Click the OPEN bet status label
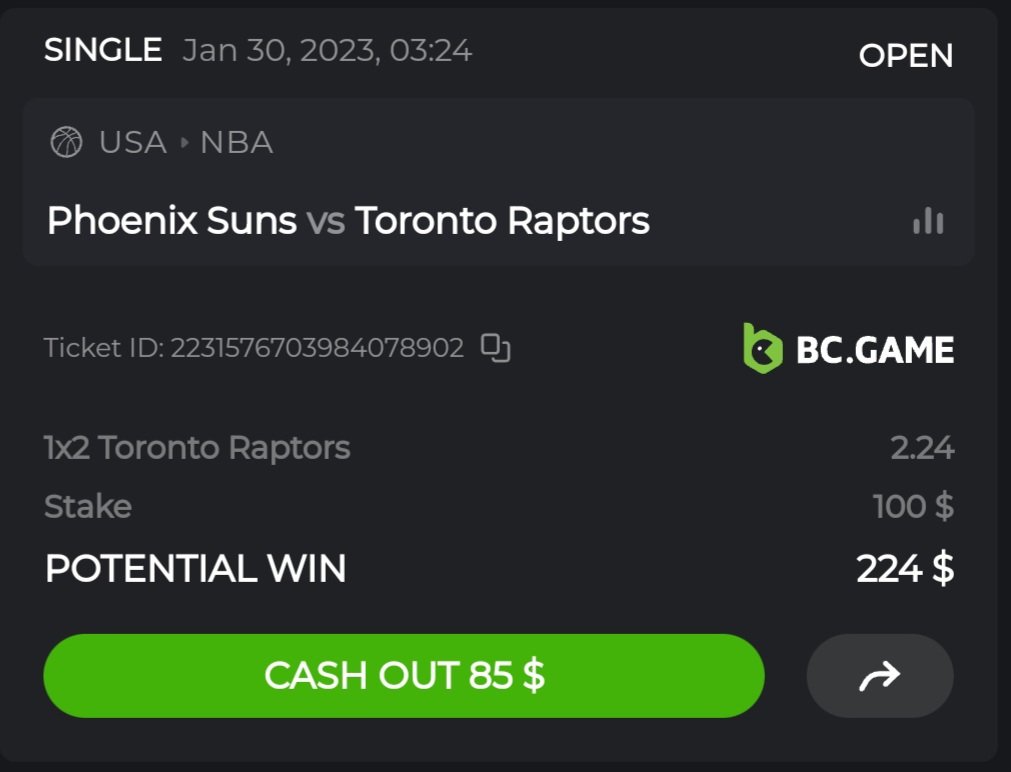Image resolution: width=1011 pixels, height=772 pixels. 905,56
